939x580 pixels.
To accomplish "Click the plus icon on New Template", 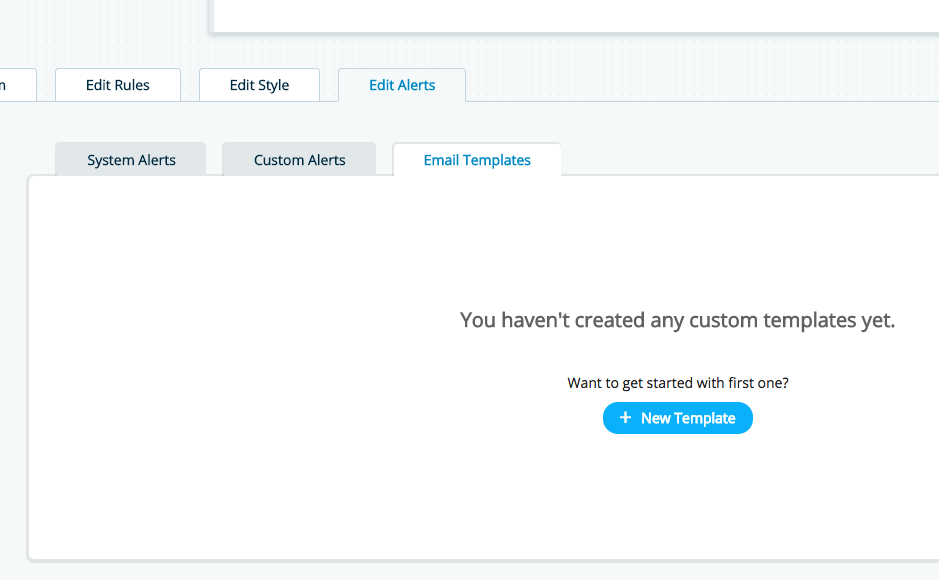I will coord(625,418).
